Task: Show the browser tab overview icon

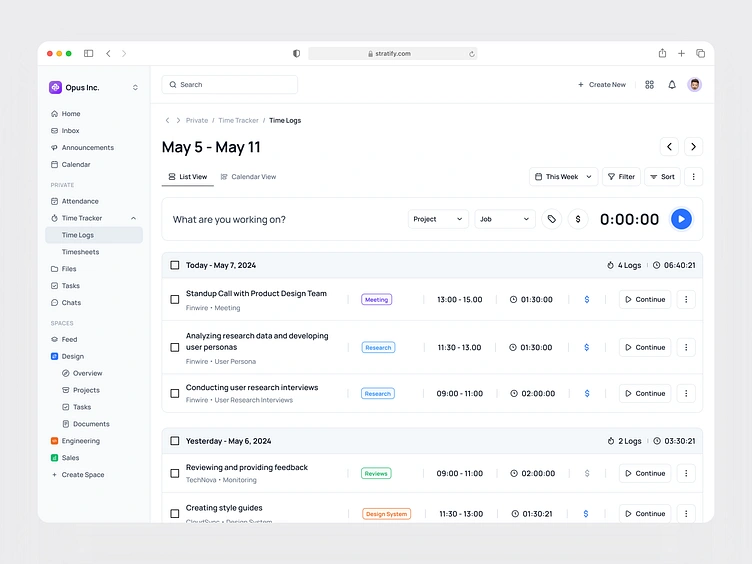Action: pyautogui.click(x=700, y=53)
